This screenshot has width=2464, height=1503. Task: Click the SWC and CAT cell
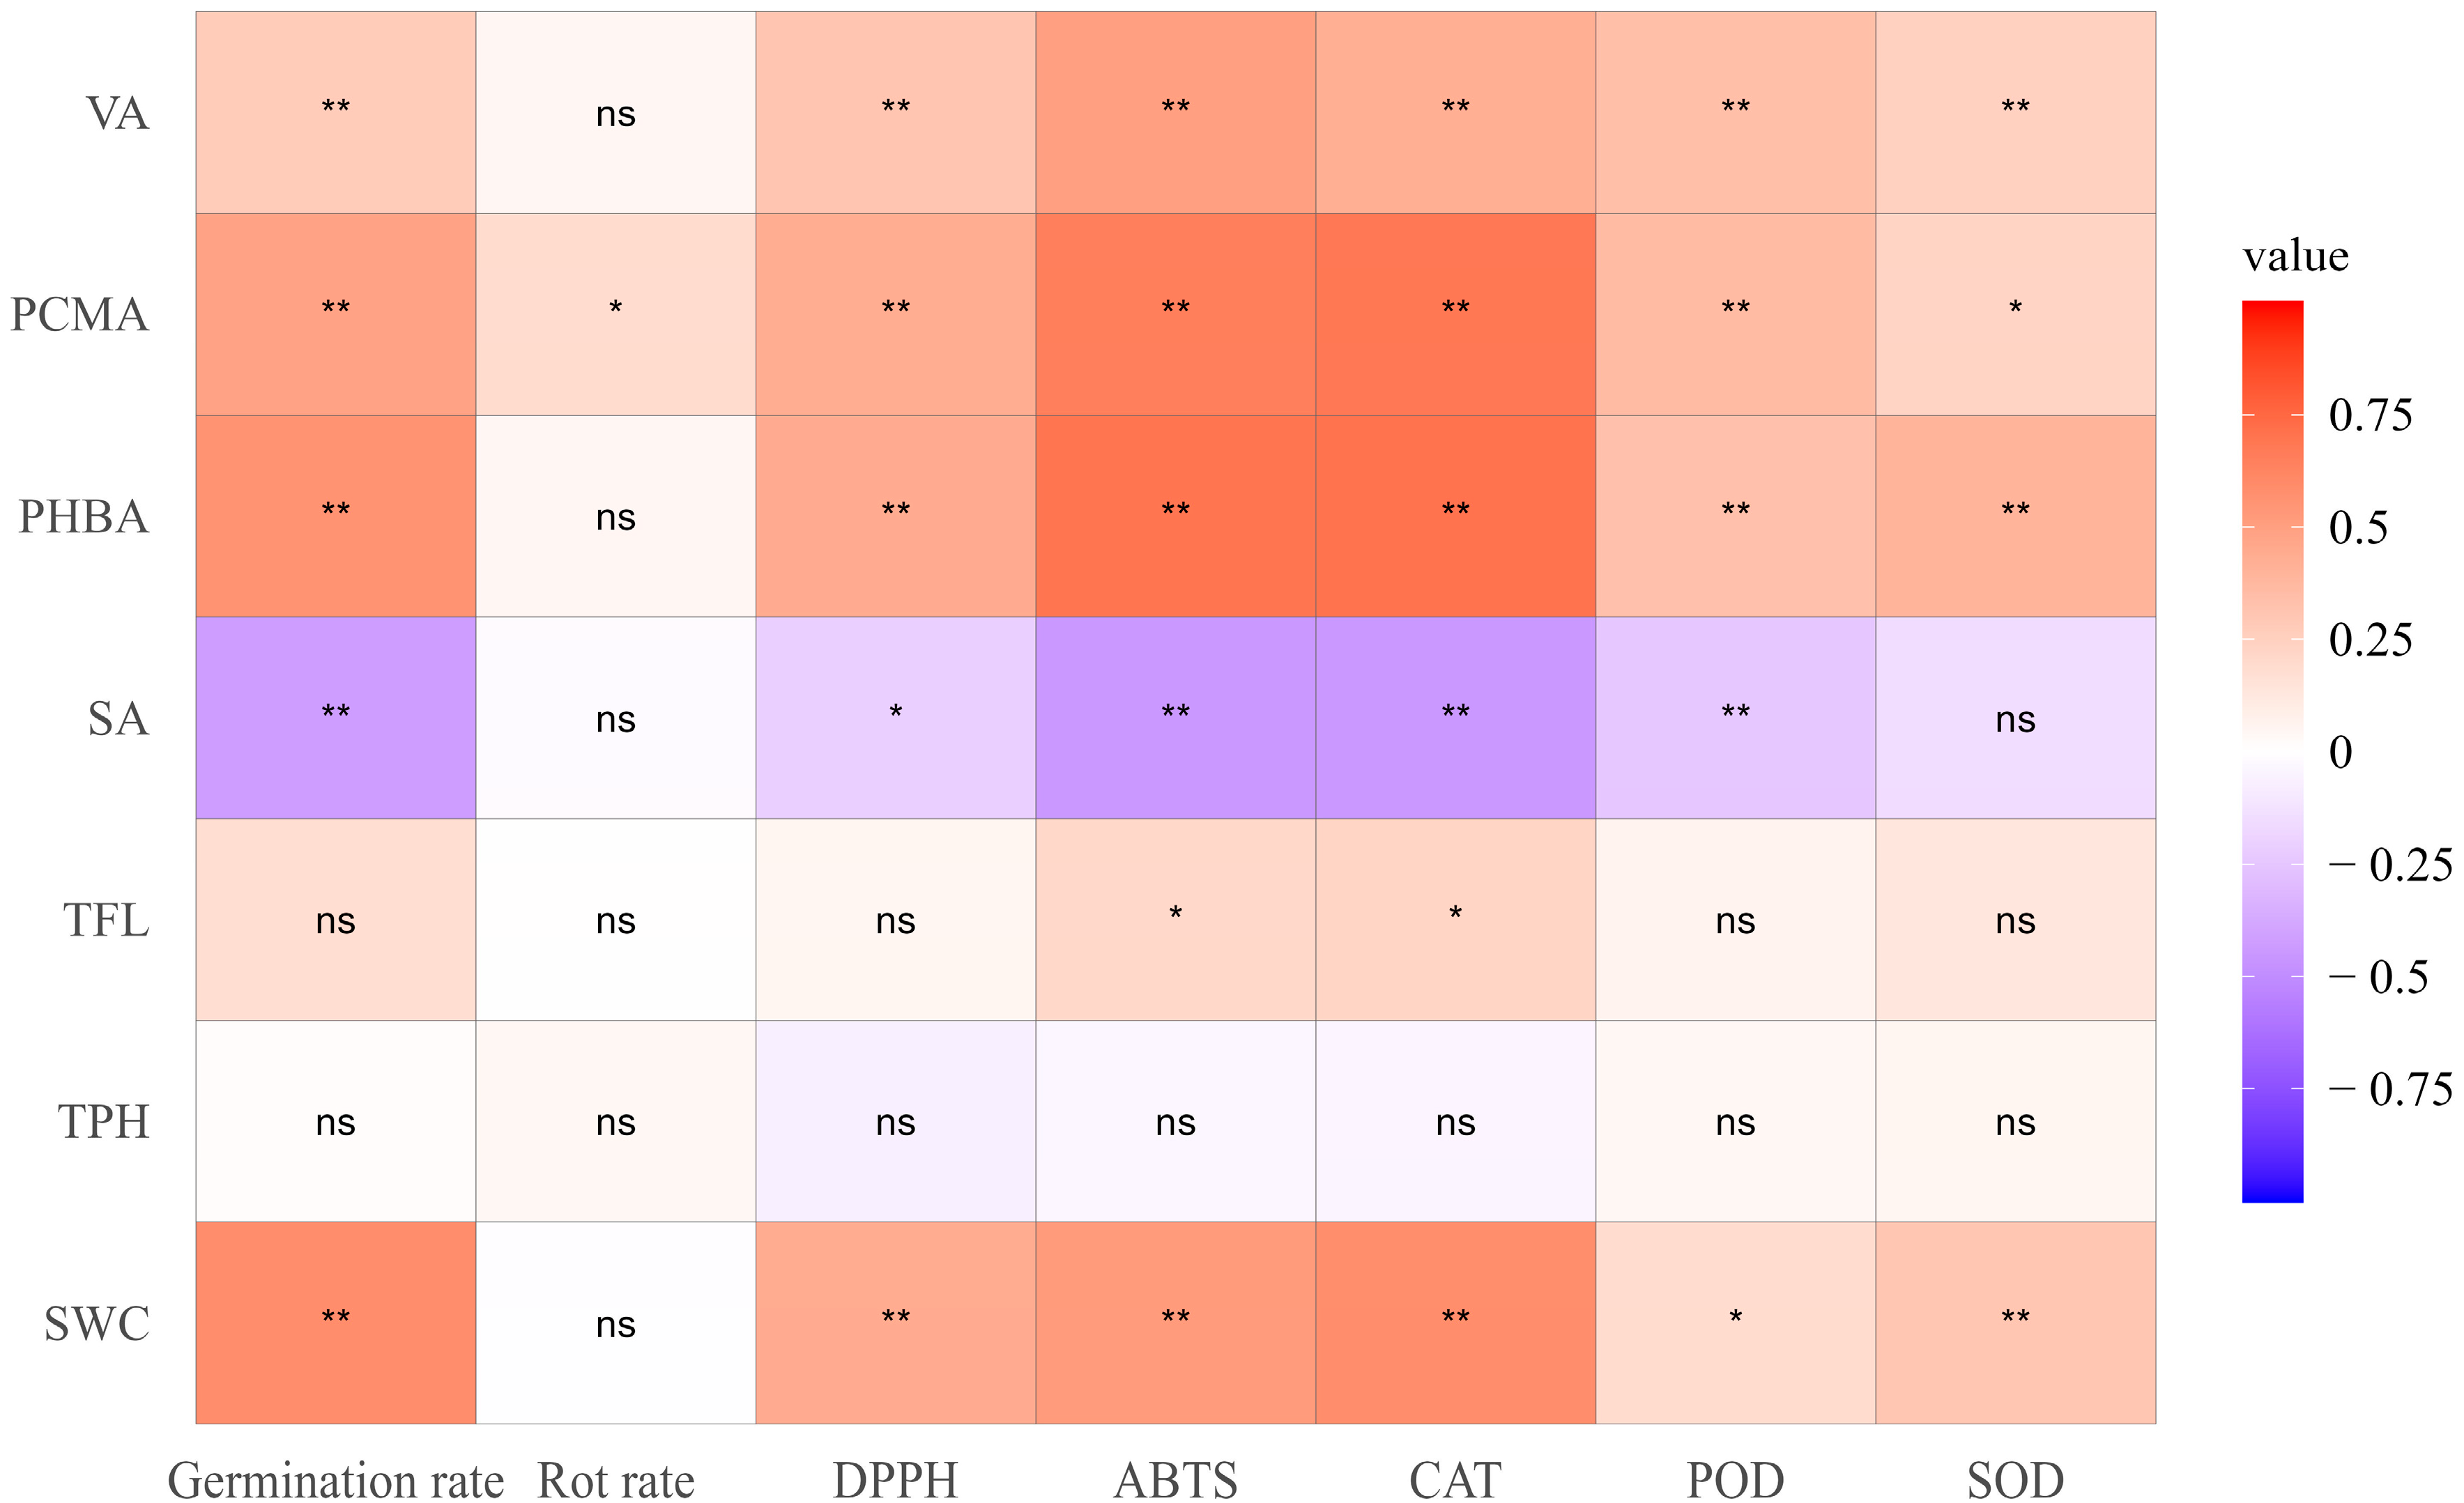[1455, 1323]
